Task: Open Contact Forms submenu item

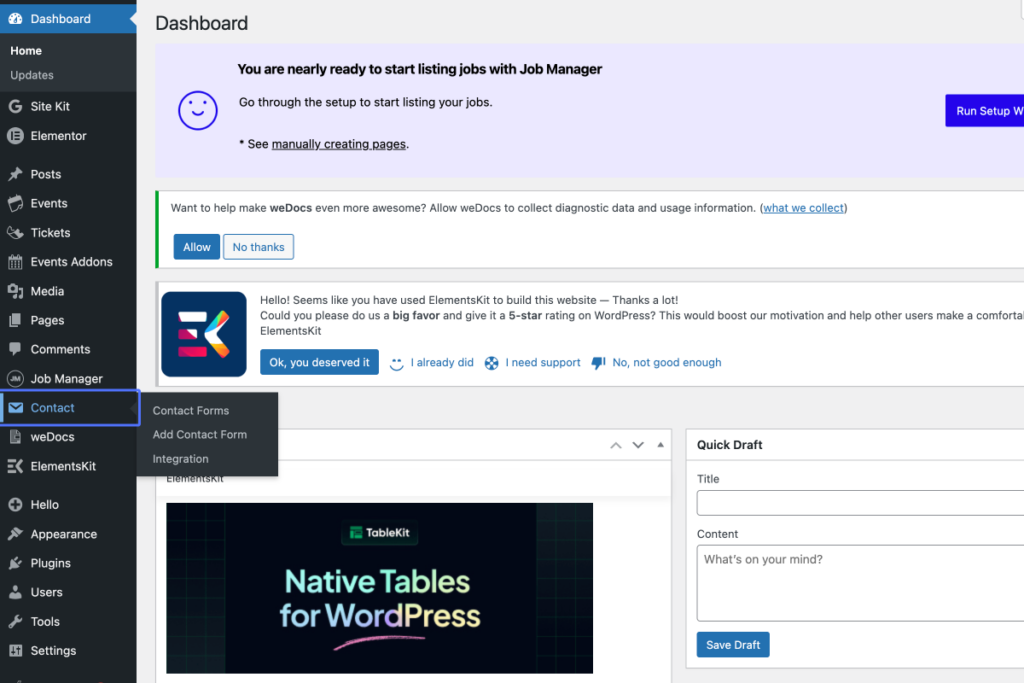Action: point(191,411)
